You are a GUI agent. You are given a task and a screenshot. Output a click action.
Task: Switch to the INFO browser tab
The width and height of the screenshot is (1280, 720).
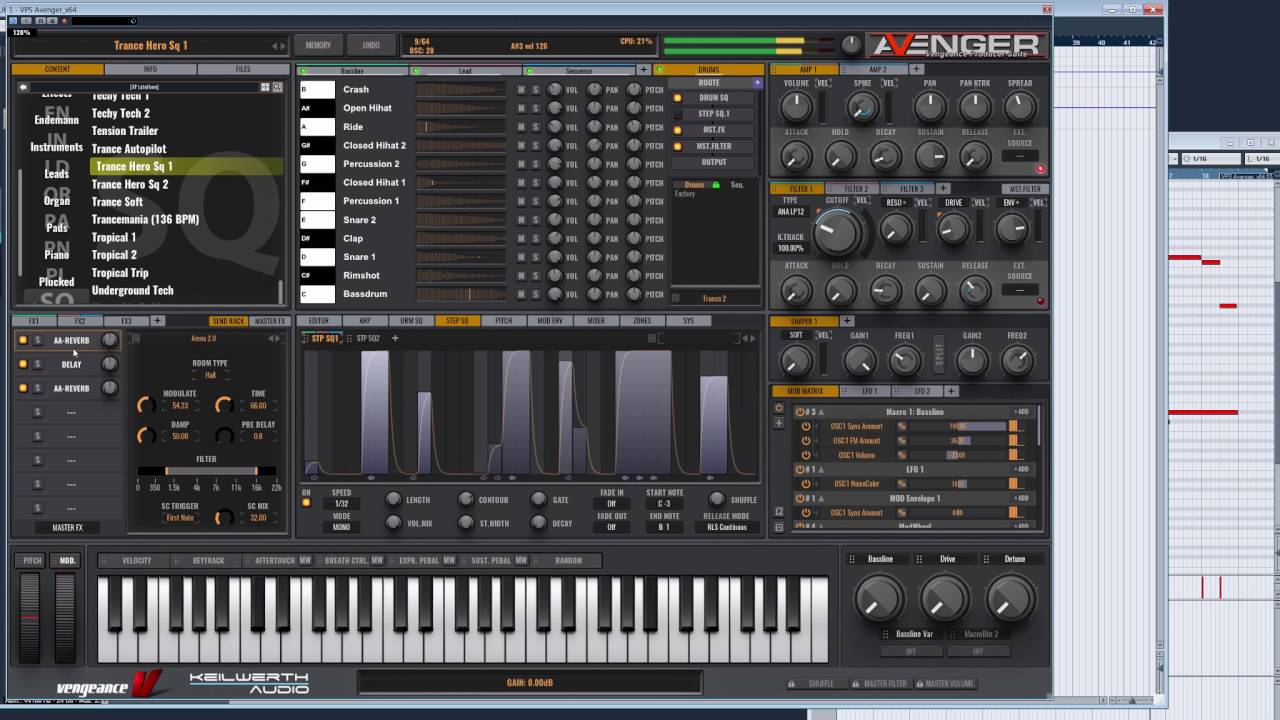[150, 69]
